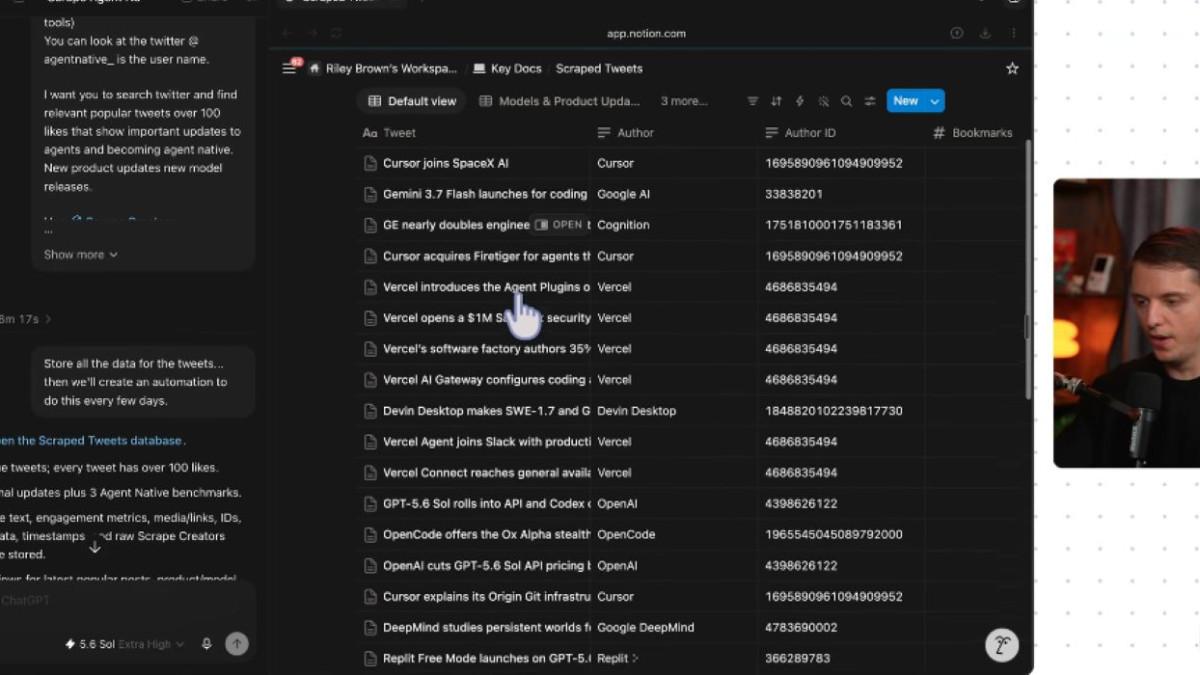Click OPEN on the GE nearly doubles row

tap(559, 225)
